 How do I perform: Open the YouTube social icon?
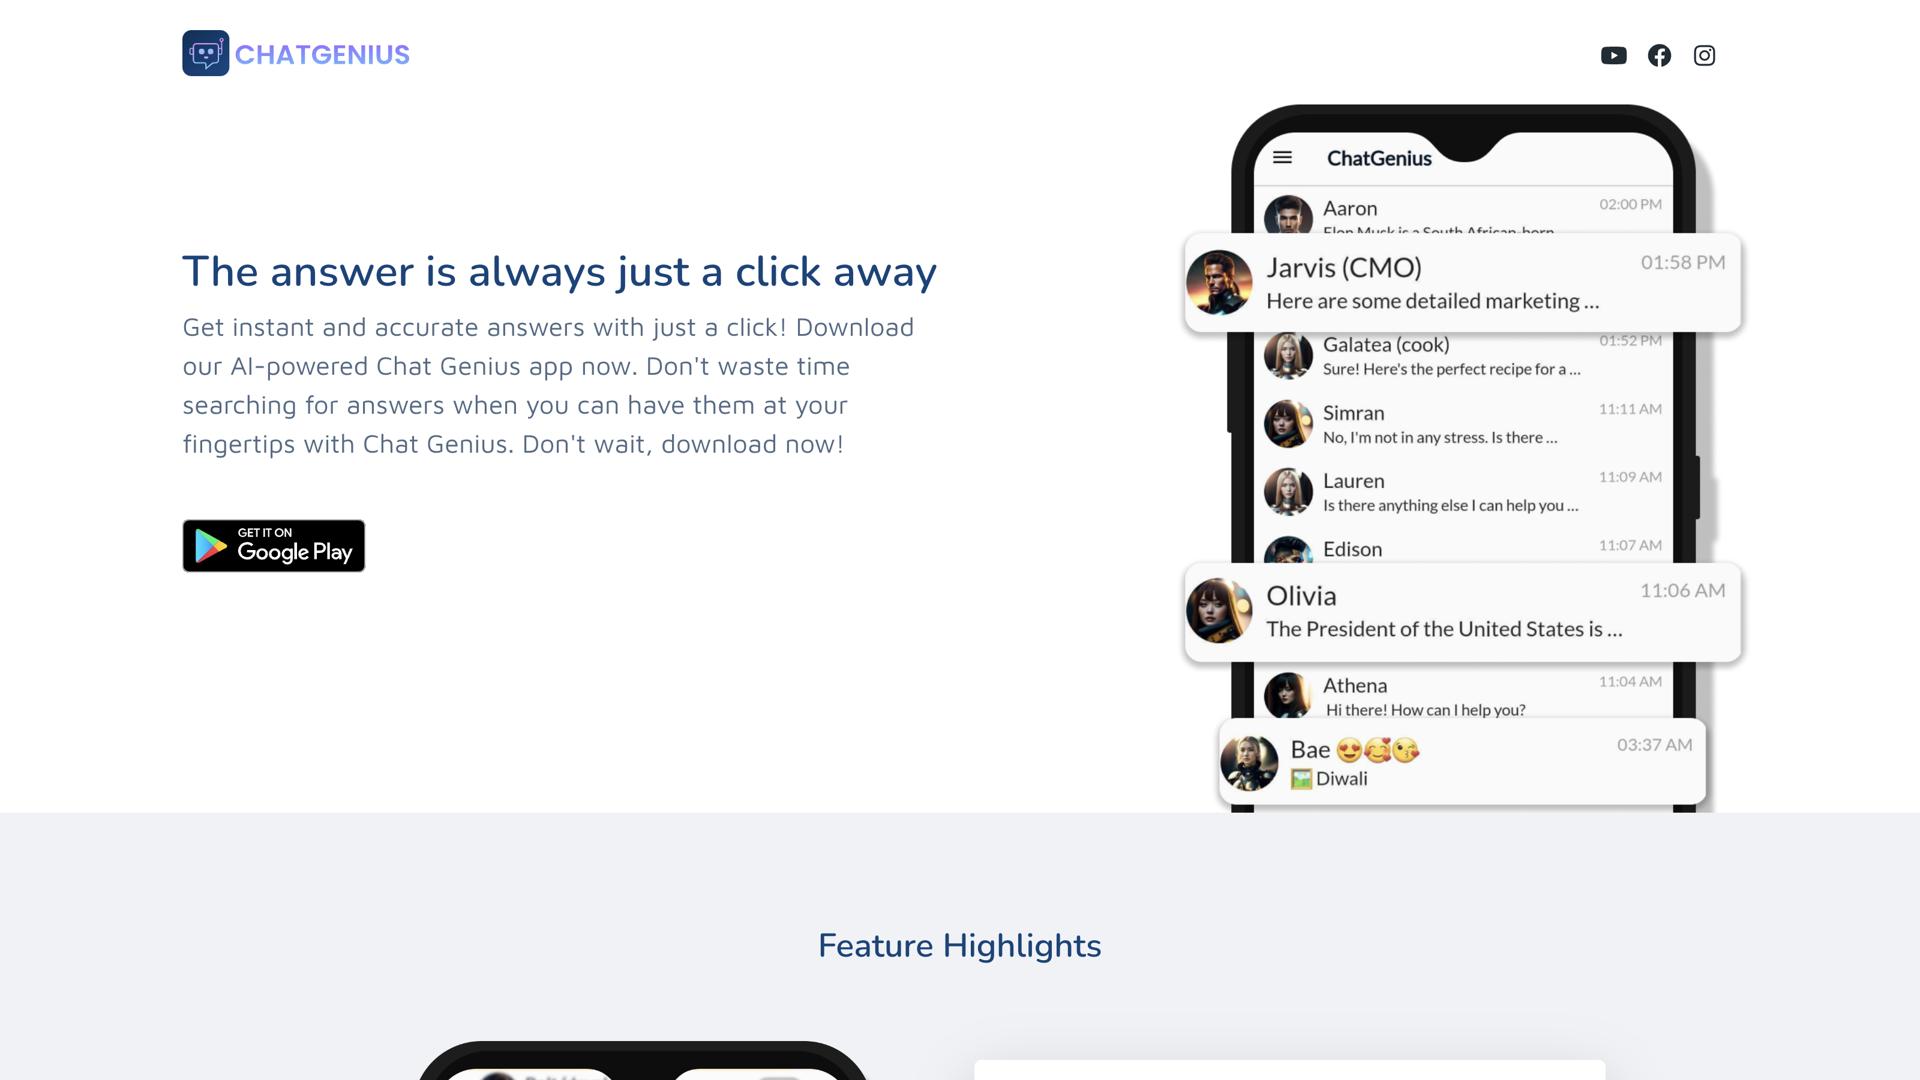tap(1613, 55)
